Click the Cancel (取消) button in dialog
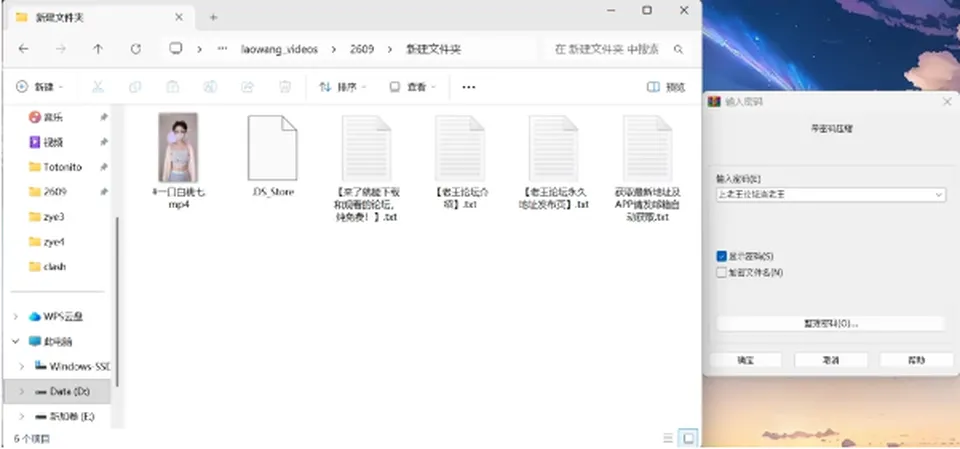 831,360
